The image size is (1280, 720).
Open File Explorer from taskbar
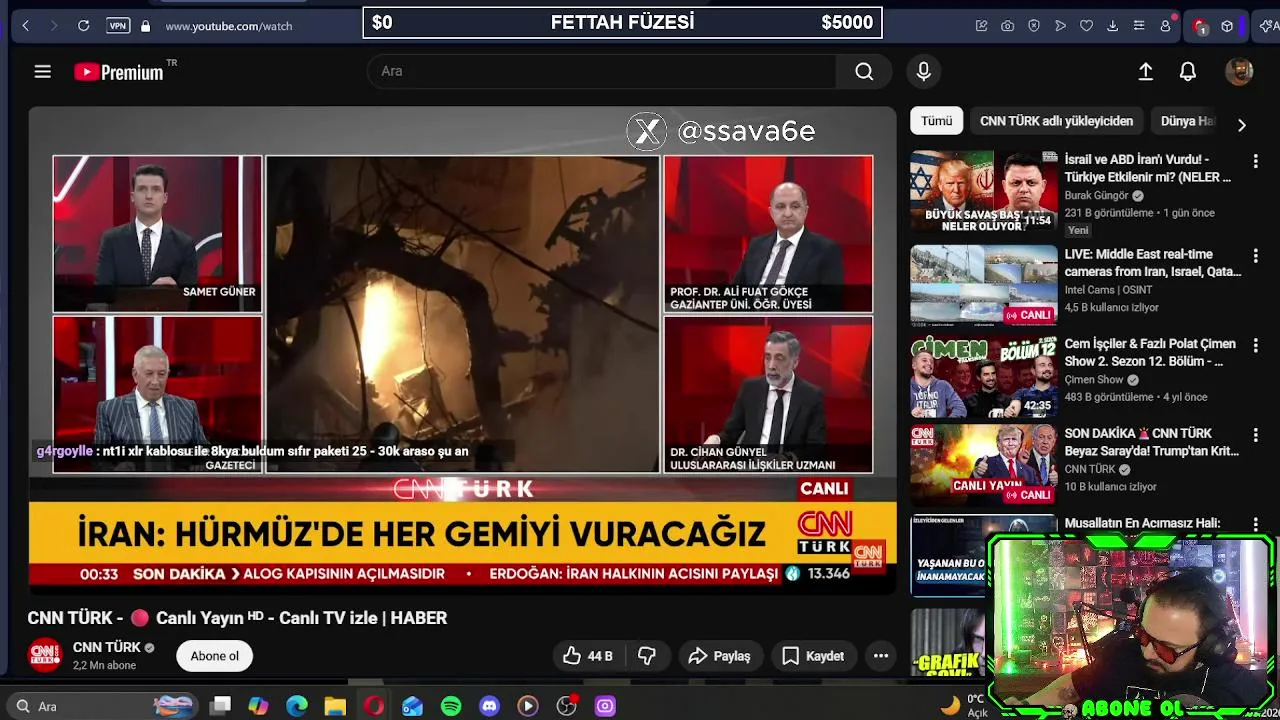[335, 706]
